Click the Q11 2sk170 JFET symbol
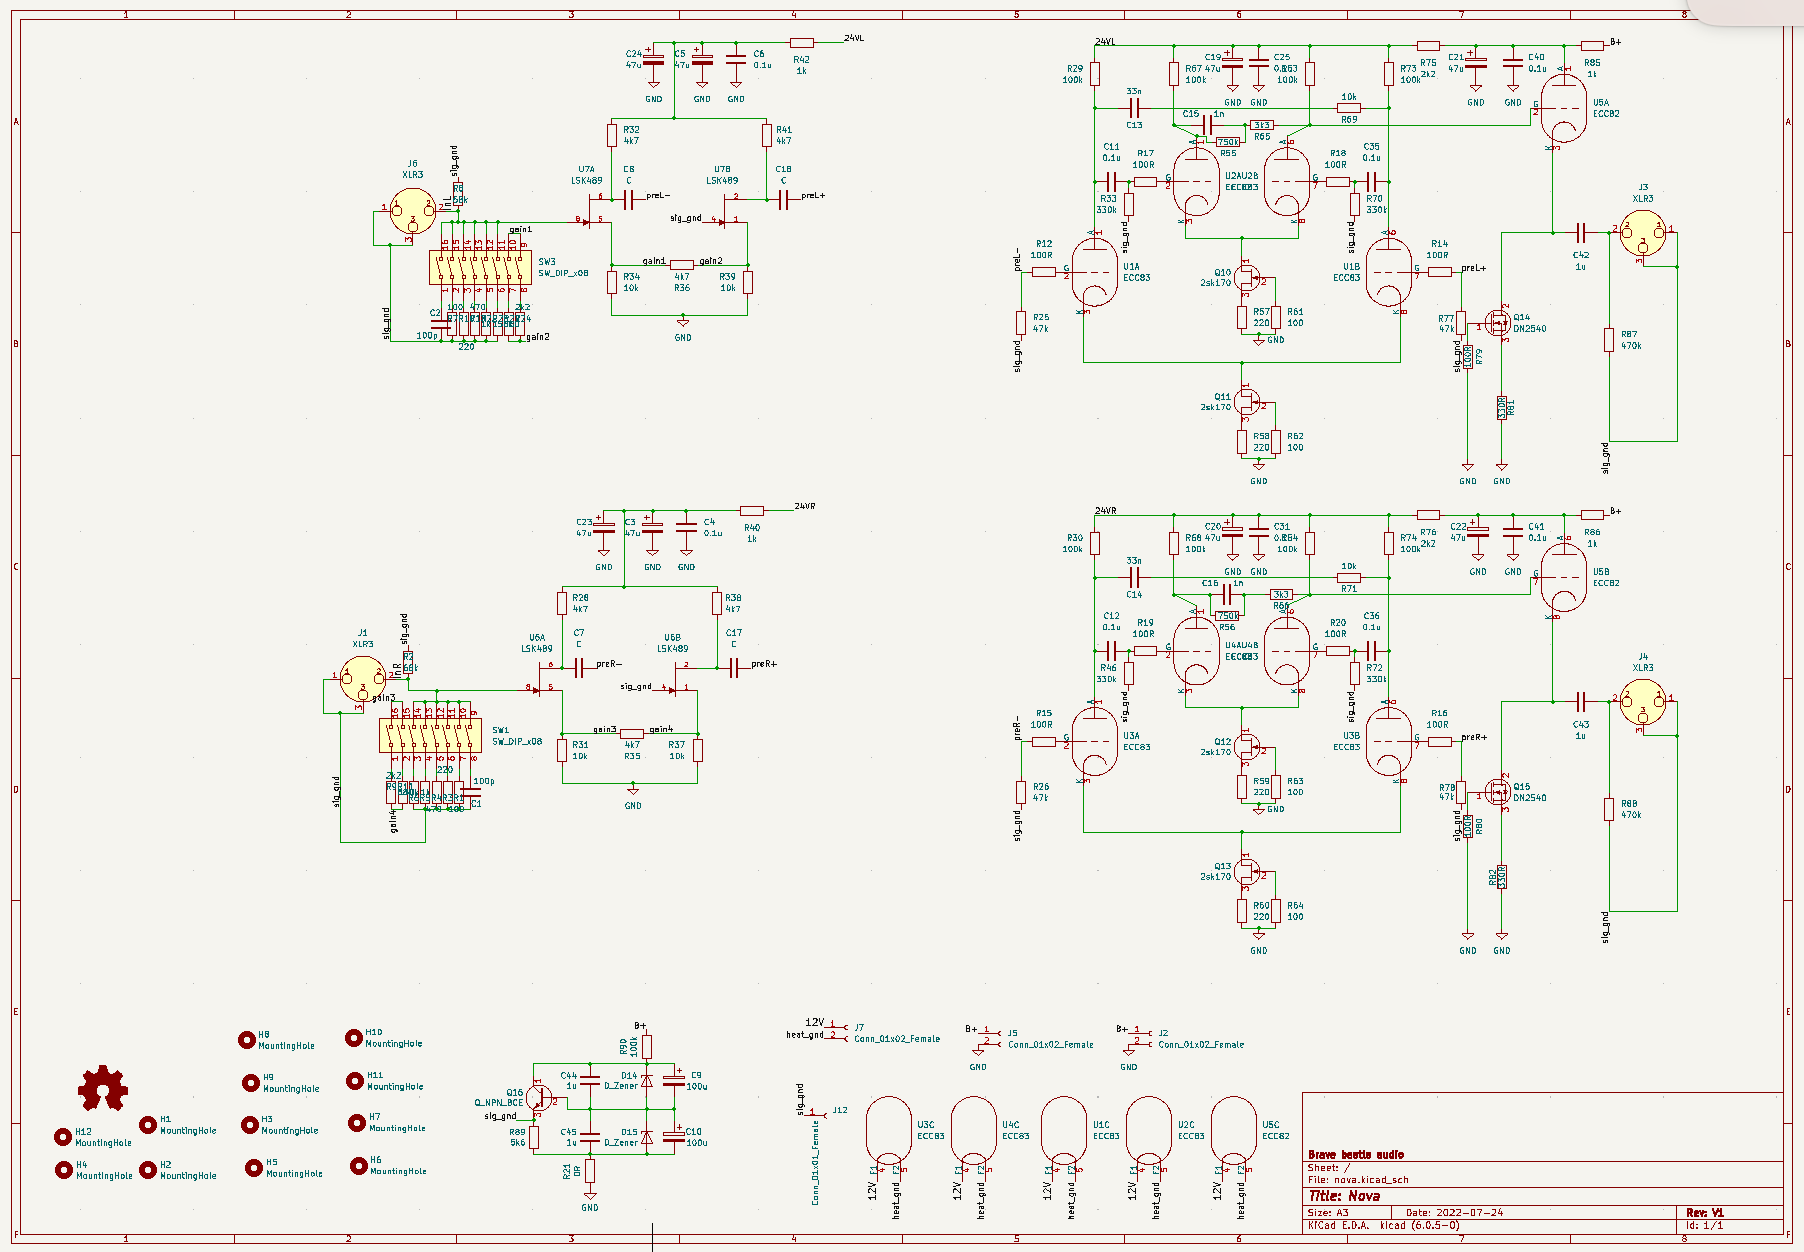 (1246, 401)
